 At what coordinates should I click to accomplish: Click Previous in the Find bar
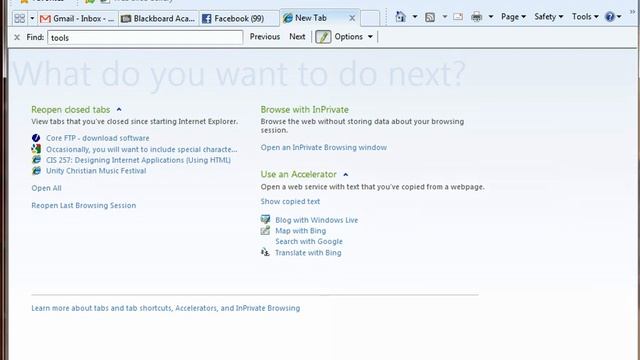[x=265, y=37]
